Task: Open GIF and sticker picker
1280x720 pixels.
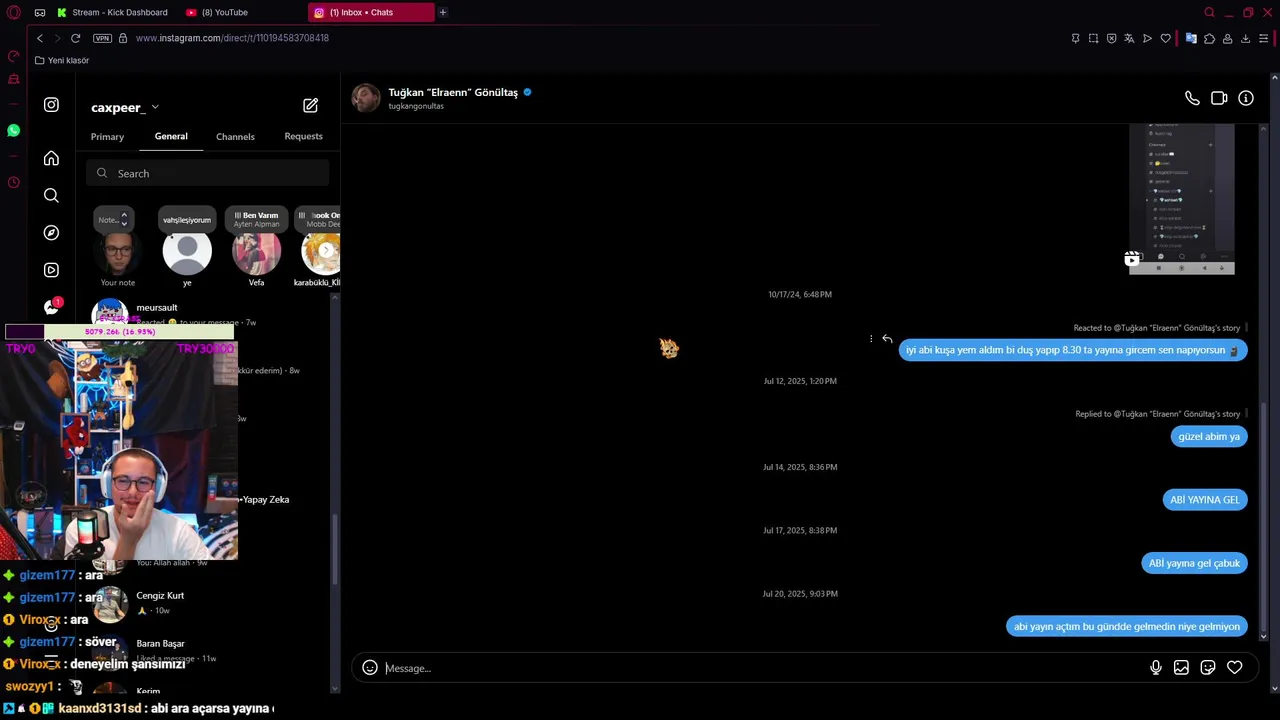Action: point(1208,668)
